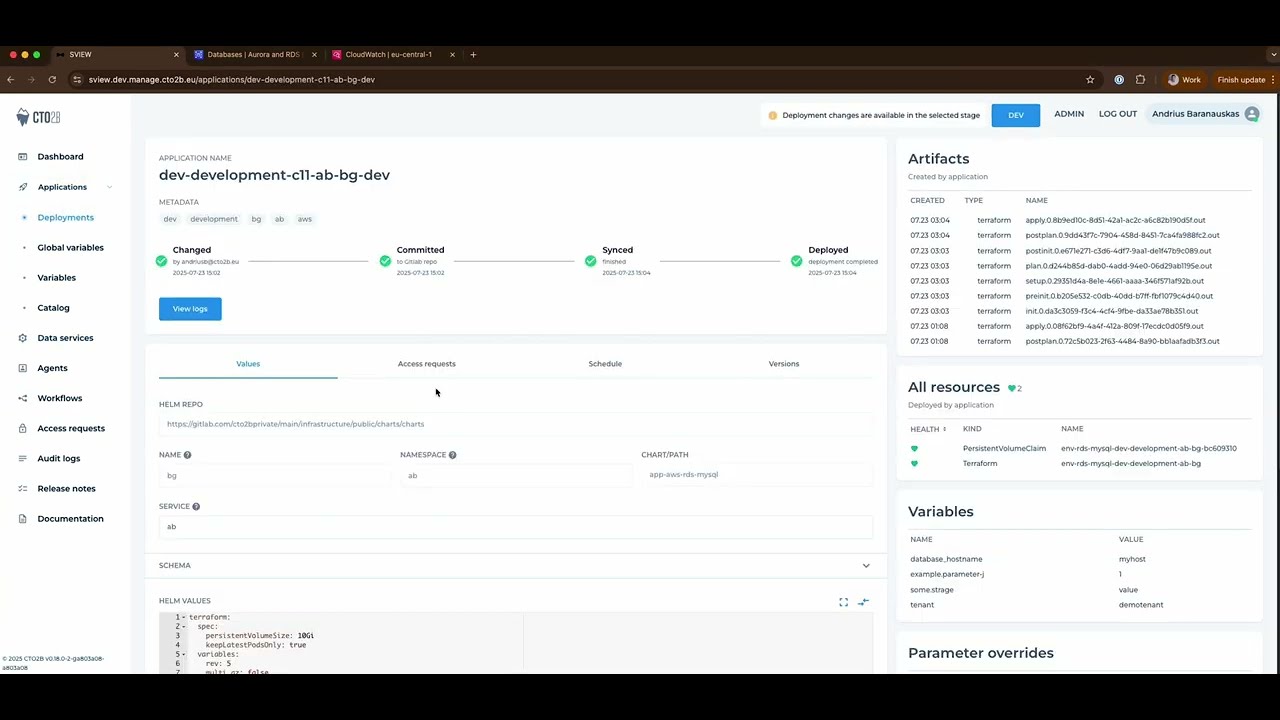
Task: Switch to the Schedule tab
Action: 605,364
